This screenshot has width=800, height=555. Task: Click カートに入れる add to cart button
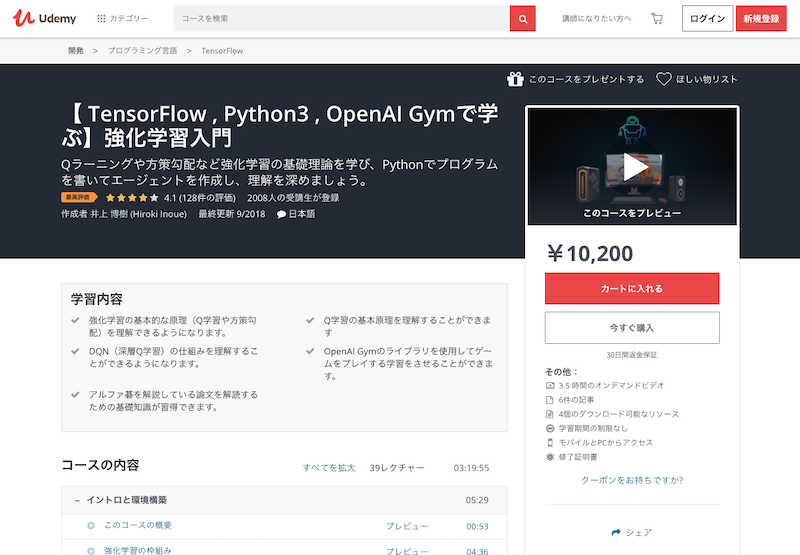coord(632,288)
